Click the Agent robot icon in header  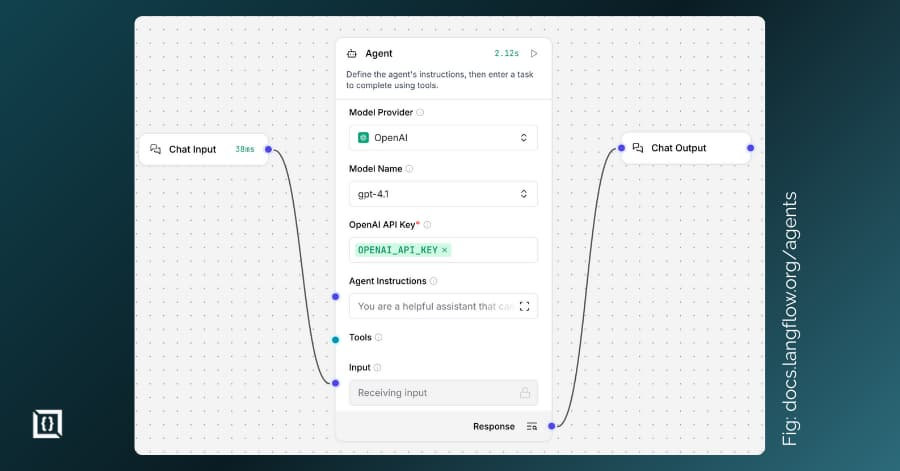pyautogui.click(x=352, y=53)
